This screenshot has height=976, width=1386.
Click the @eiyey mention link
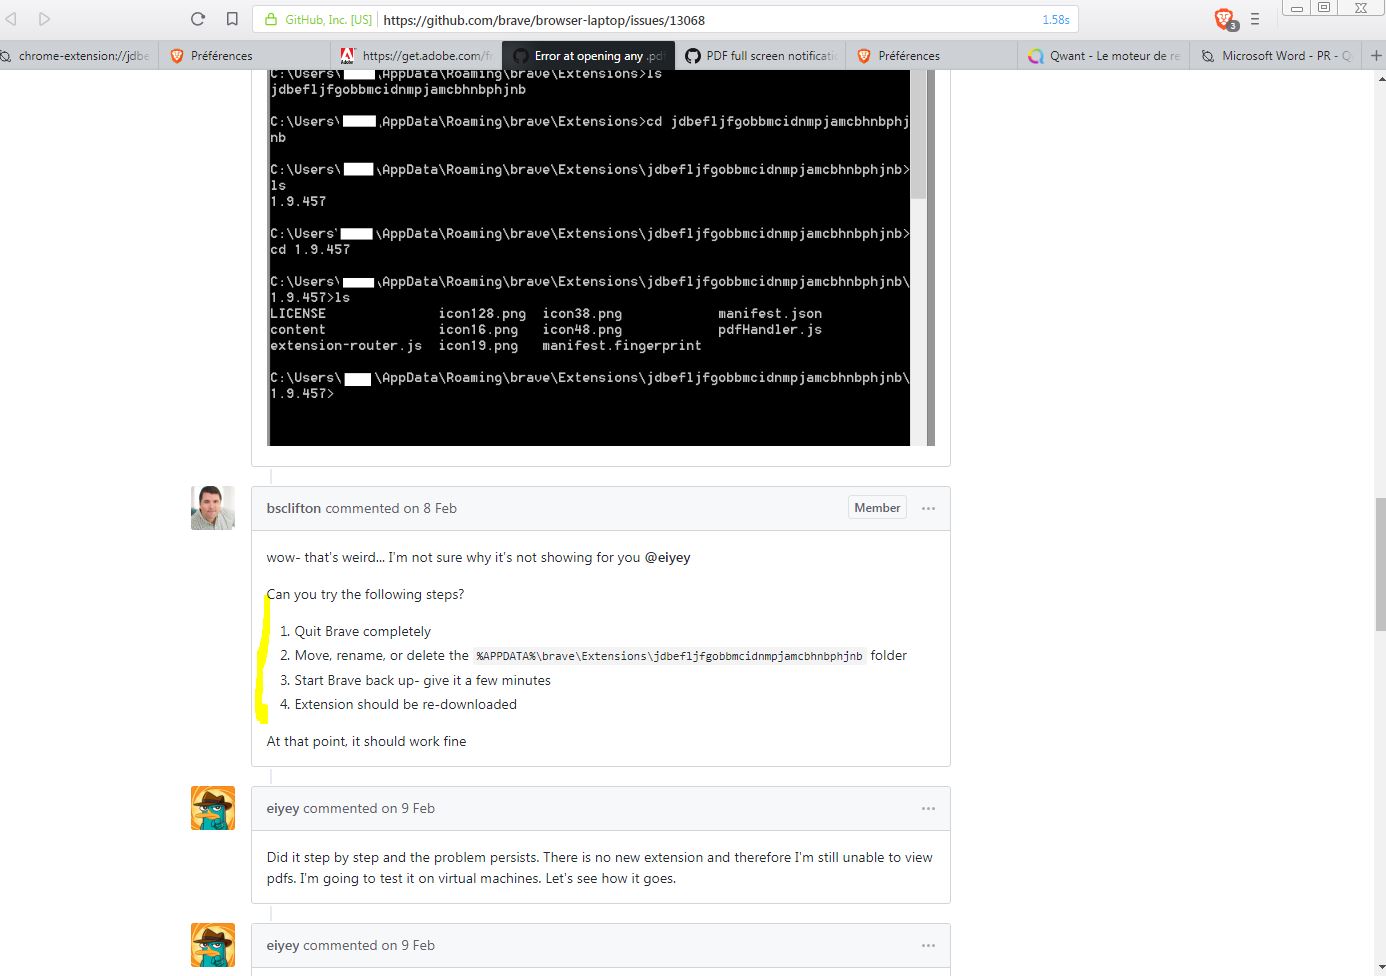pos(667,557)
